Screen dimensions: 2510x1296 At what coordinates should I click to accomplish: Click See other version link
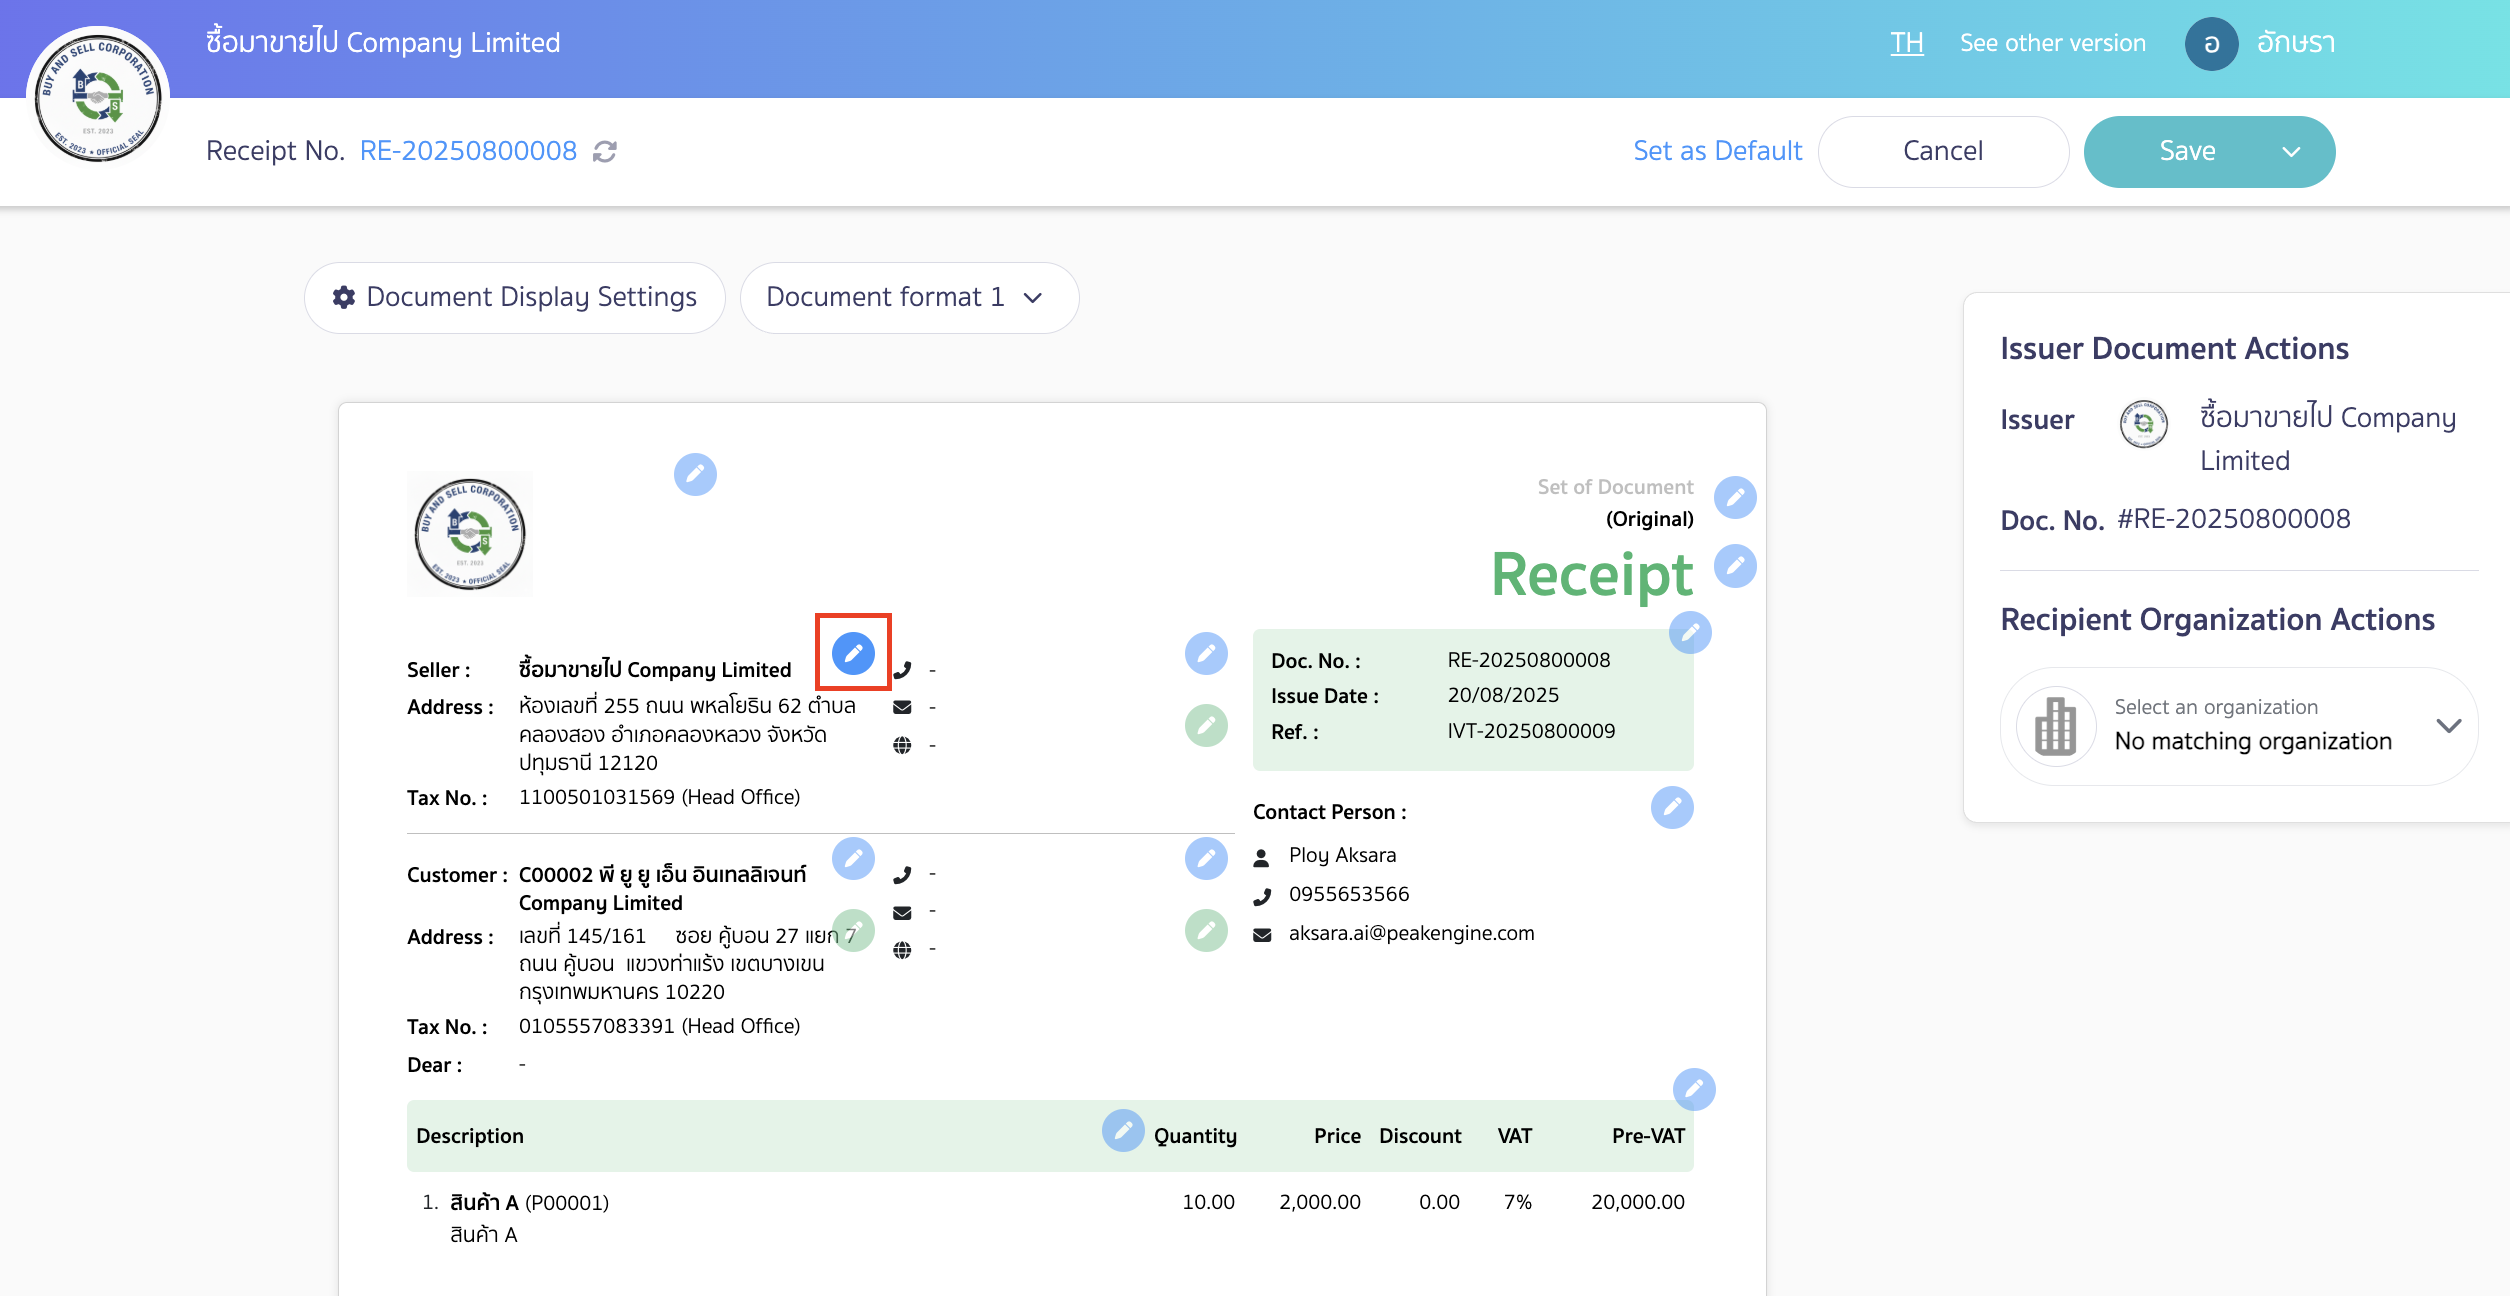point(2052,43)
